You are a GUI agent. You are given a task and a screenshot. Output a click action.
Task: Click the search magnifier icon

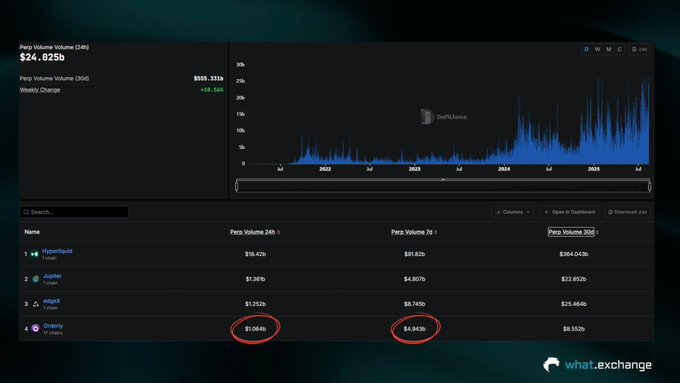[26, 212]
